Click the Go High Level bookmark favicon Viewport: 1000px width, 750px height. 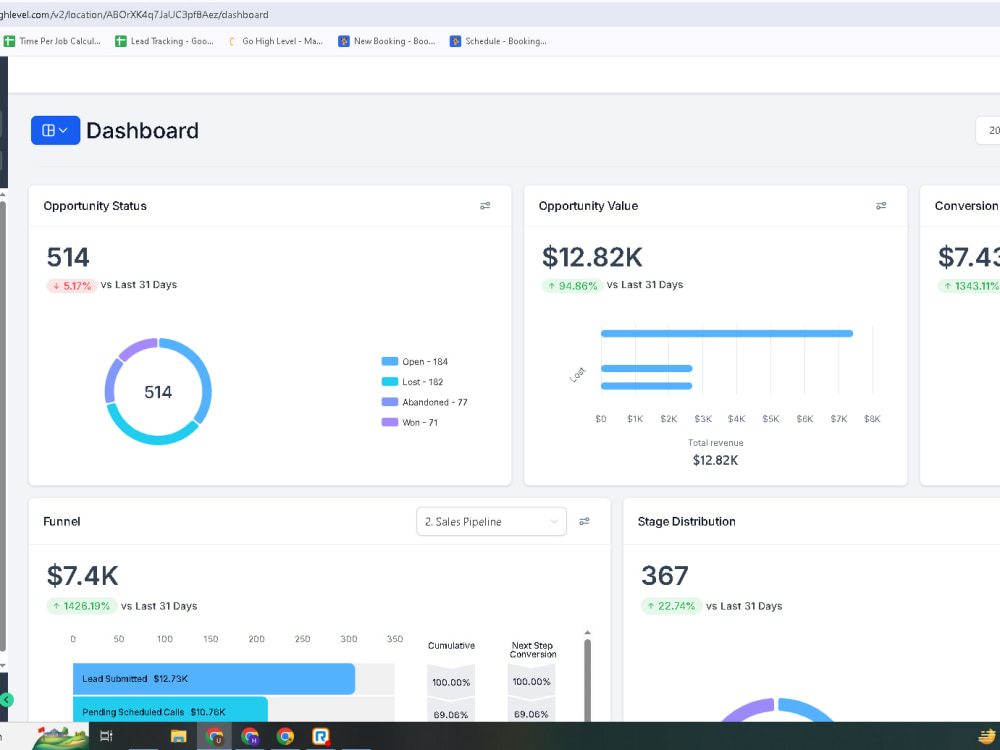pos(232,41)
